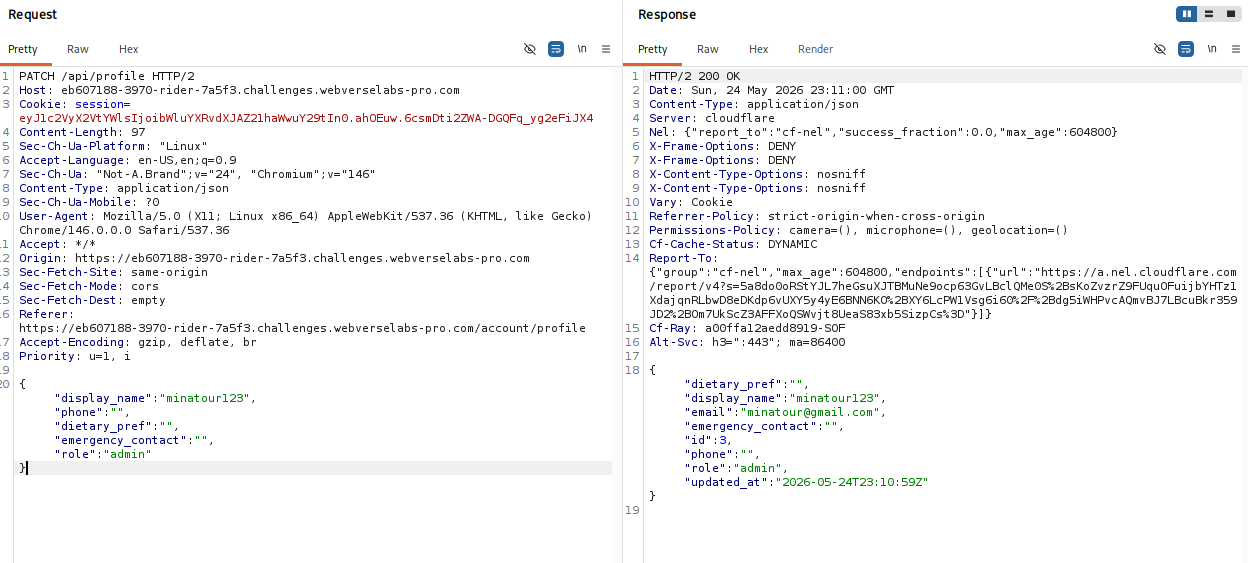The height and width of the screenshot is (563, 1248).
Task: Click "display_name" line in the response body
Action: point(785,398)
